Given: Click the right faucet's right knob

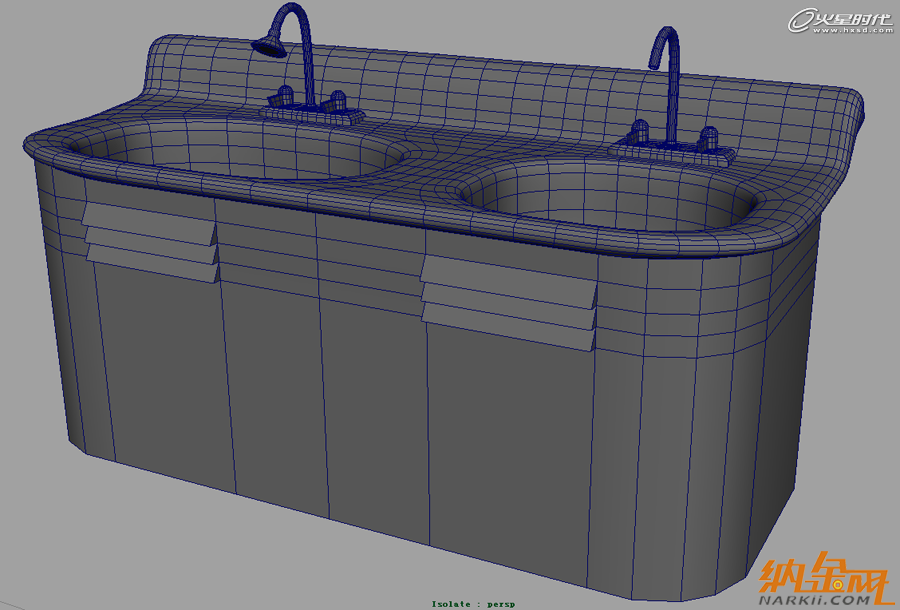Looking at the screenshot, I should [x=708, y=138].
